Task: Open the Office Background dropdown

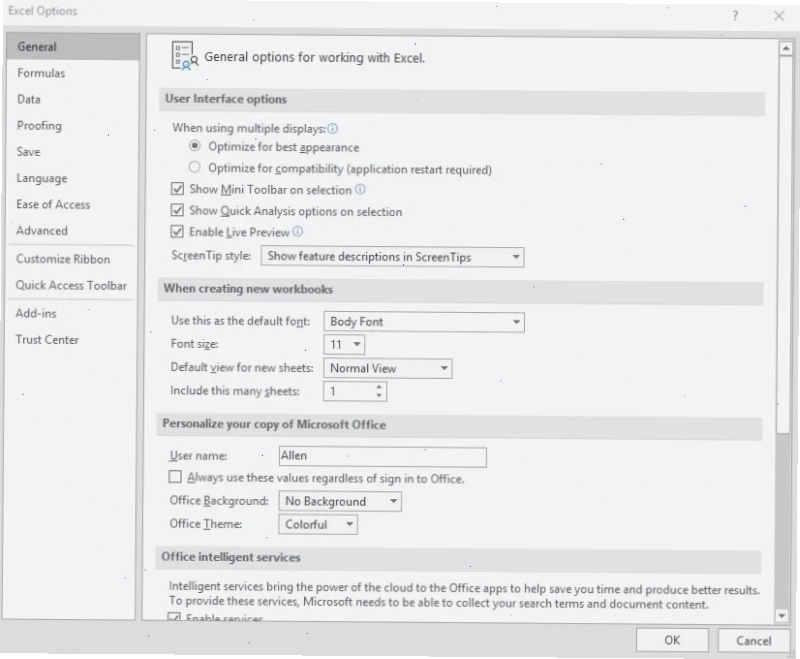Action: [340, 501]
